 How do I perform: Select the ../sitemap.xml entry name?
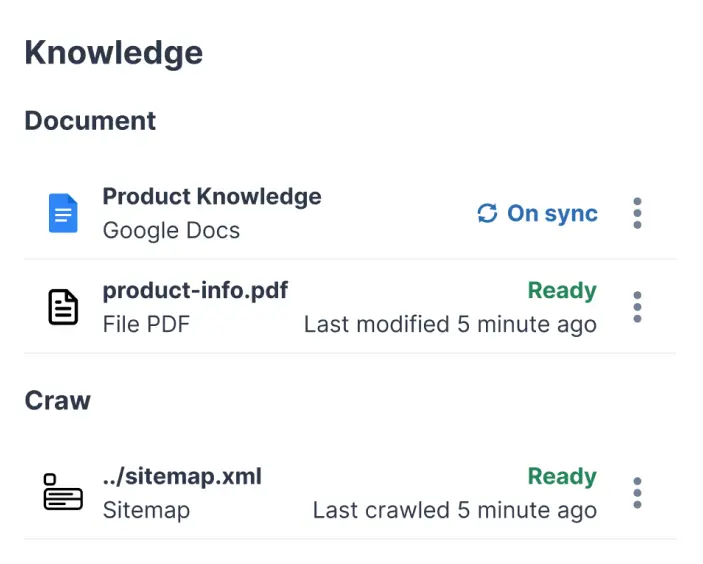click(x=182, y=476)
